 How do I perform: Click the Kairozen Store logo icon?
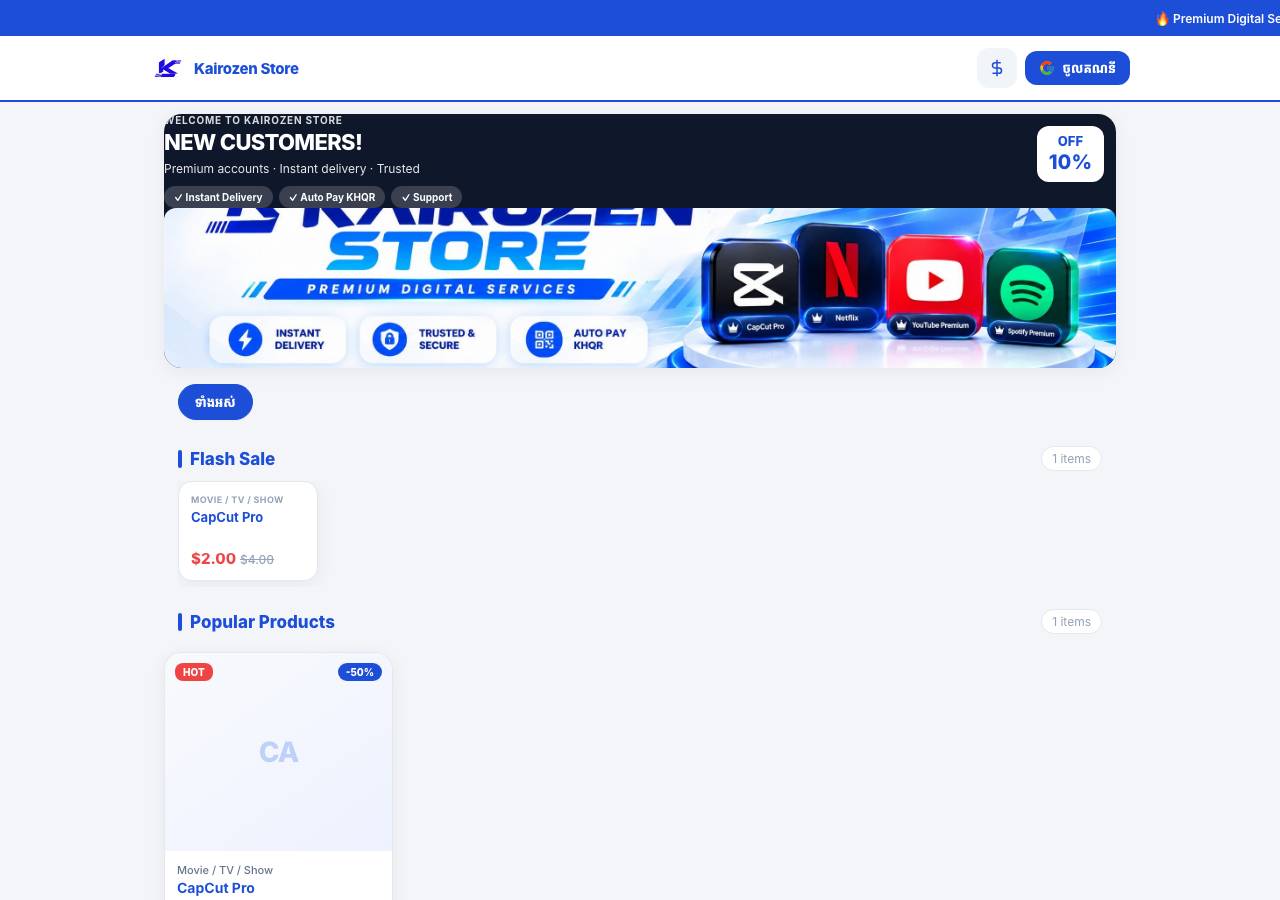(168, 68)
